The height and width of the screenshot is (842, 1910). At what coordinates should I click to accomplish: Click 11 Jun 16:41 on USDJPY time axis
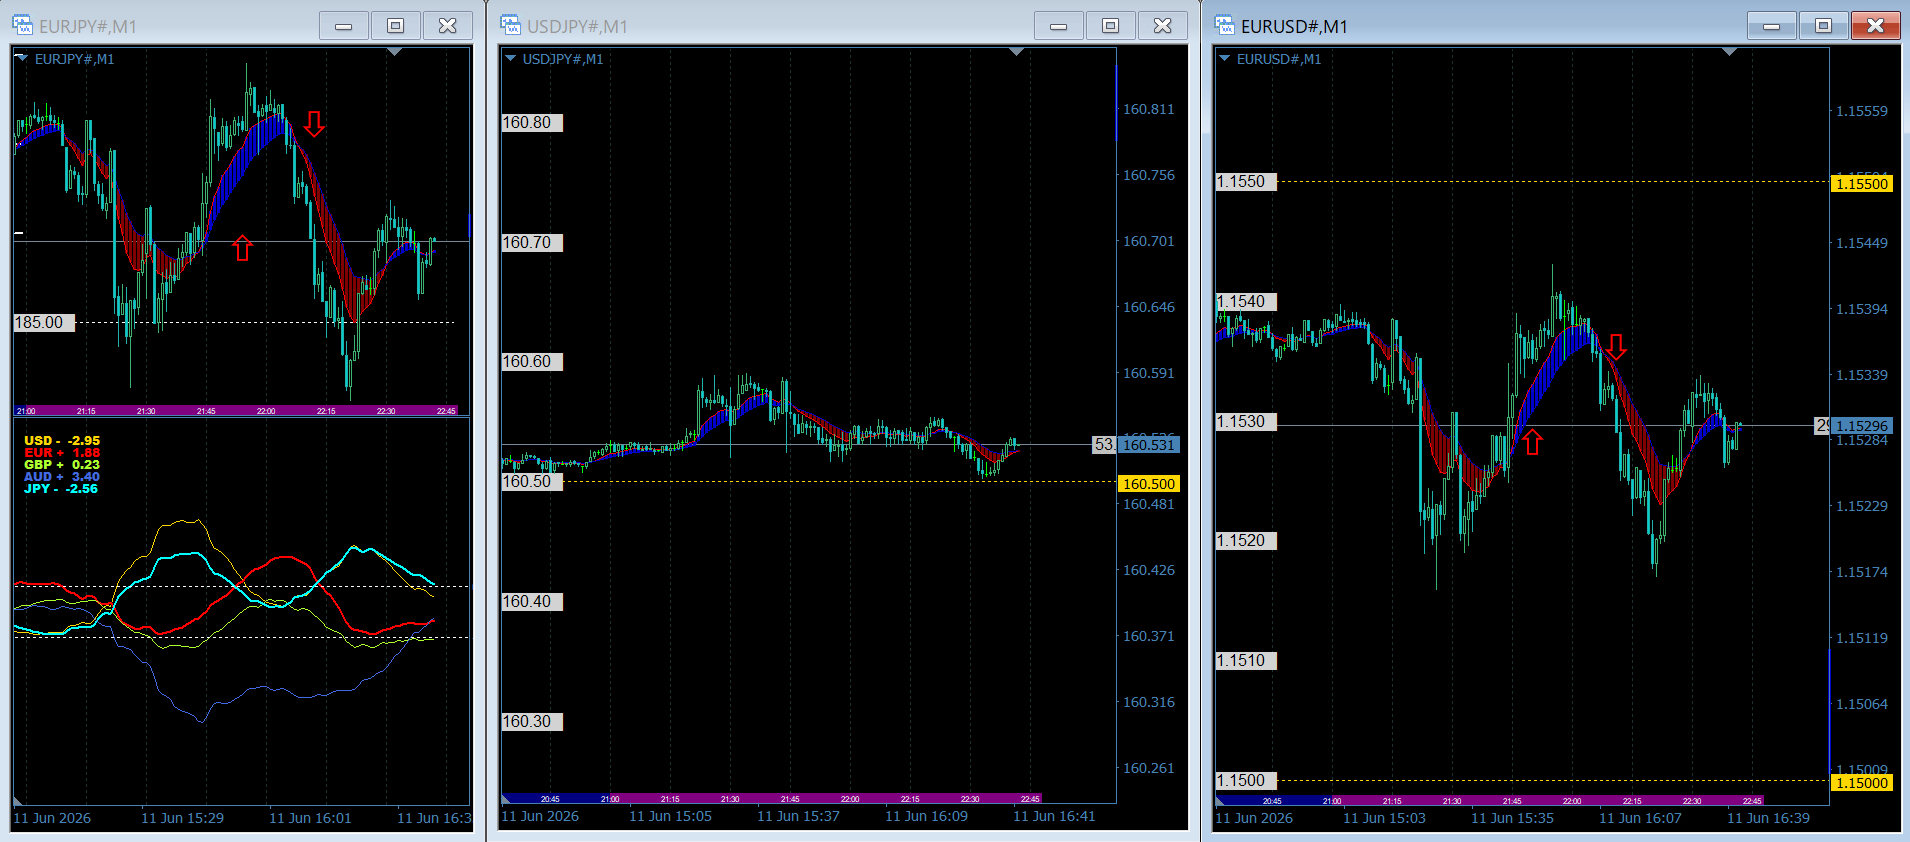pos(1054,816)
